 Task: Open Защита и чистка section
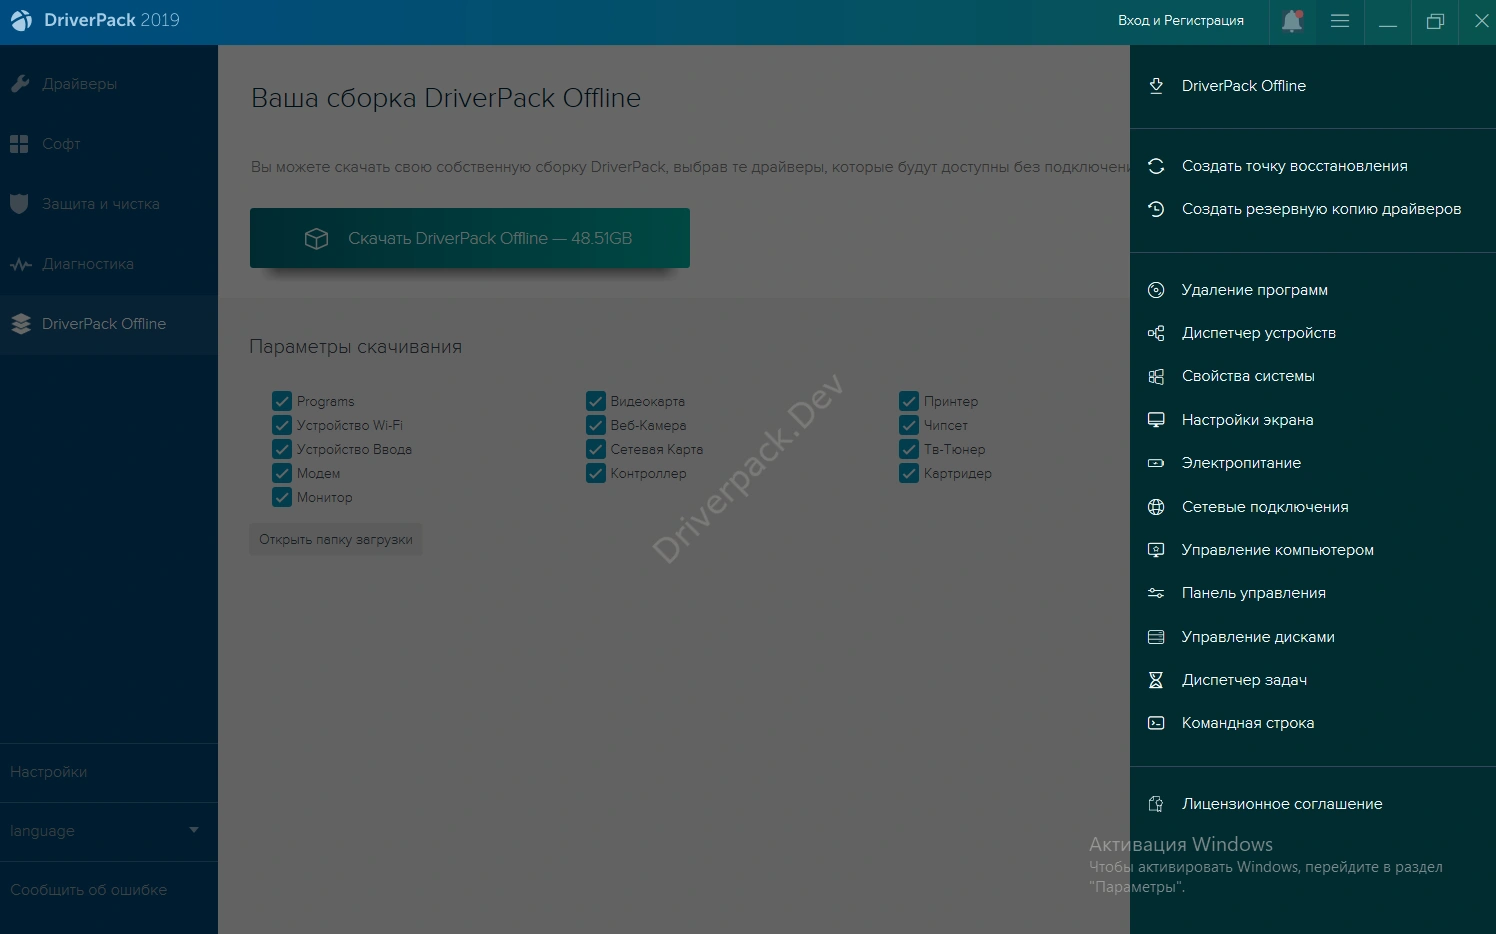pos(109,204)
